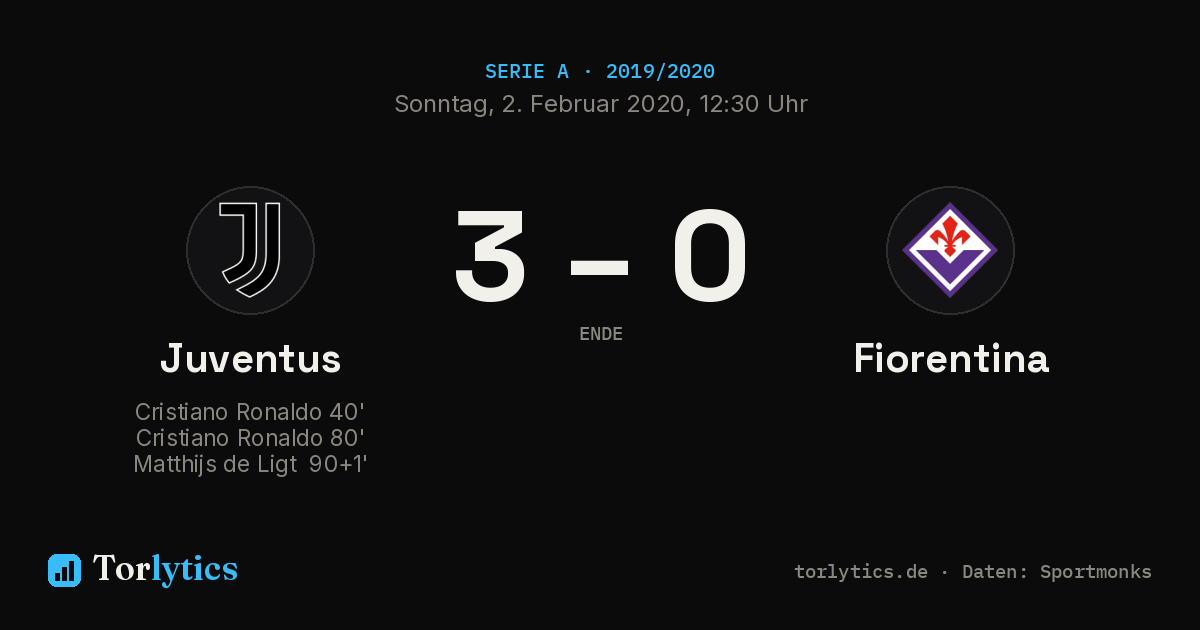Open the torlytics.de website link
The width and height of the screenshot is (1200, 630).
(x=861, y=572)
